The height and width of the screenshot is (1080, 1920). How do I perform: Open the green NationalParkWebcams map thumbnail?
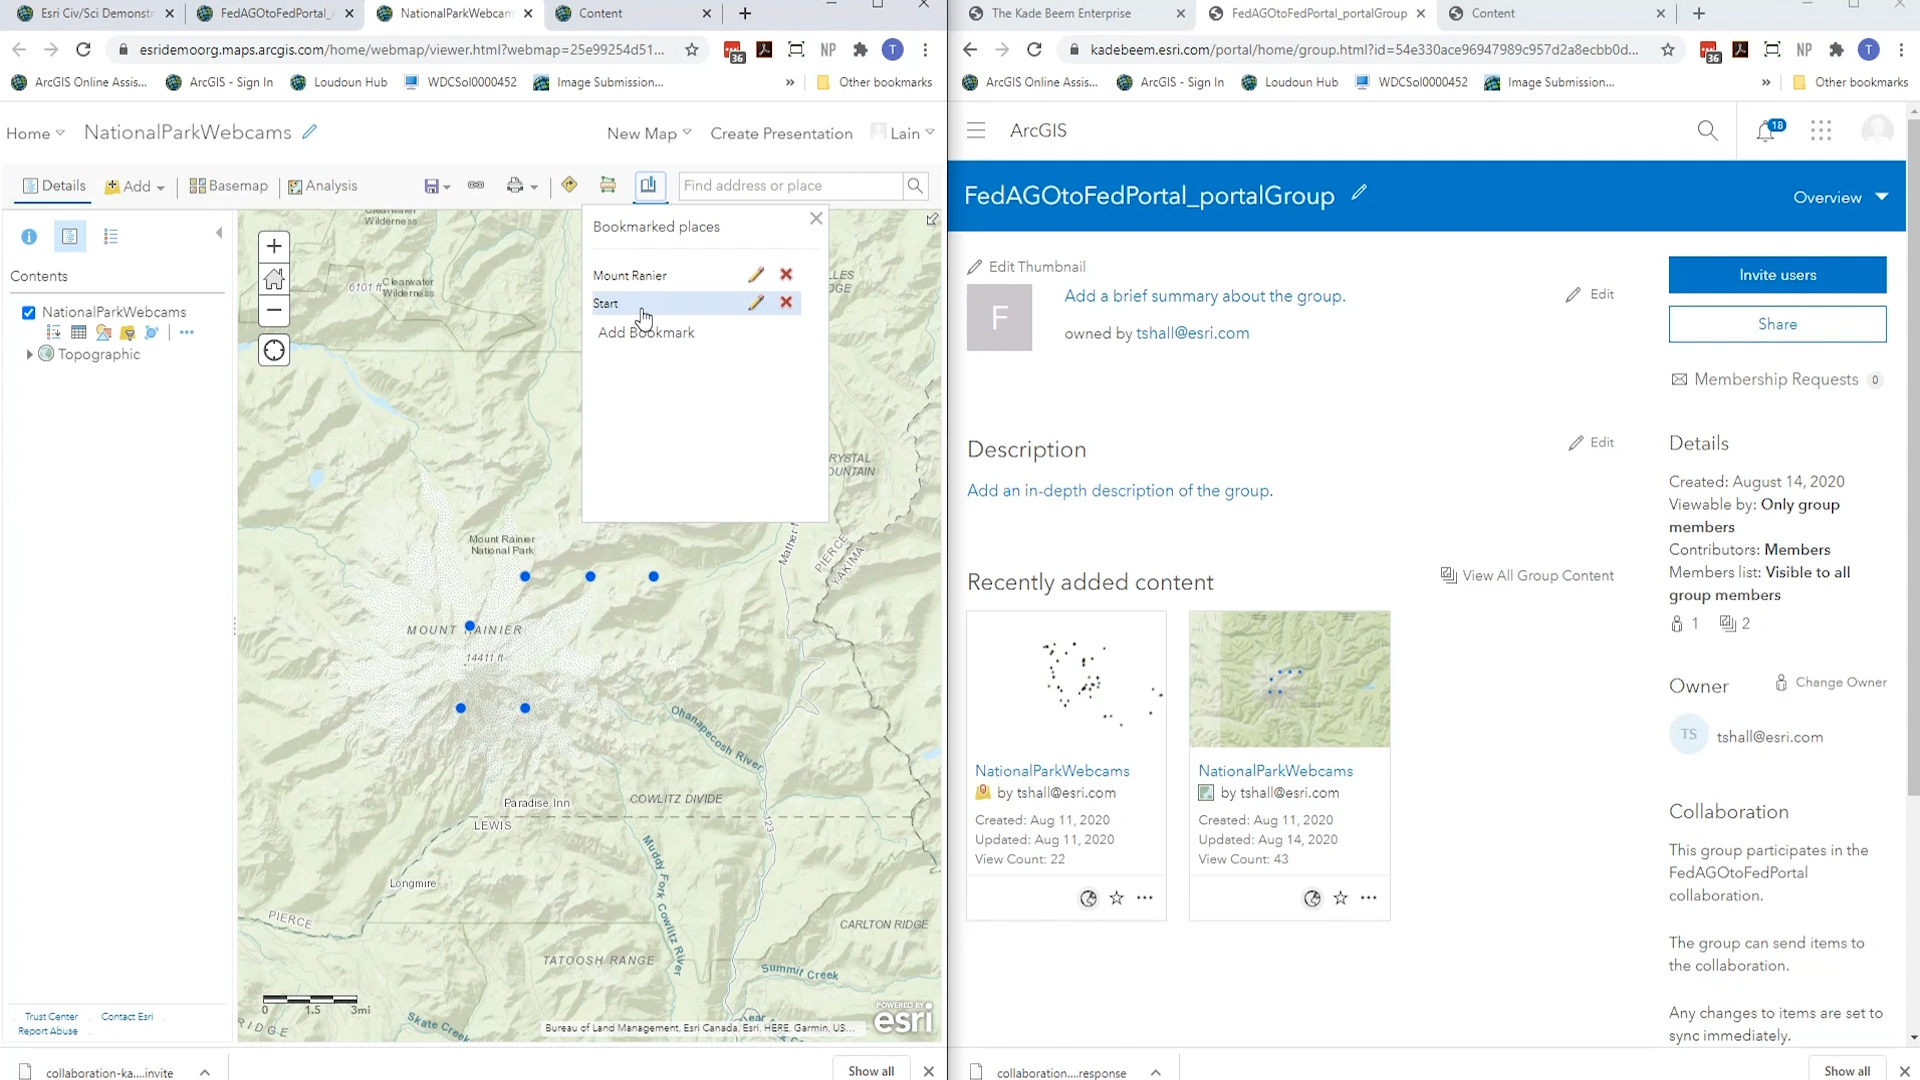point(1289,679)
